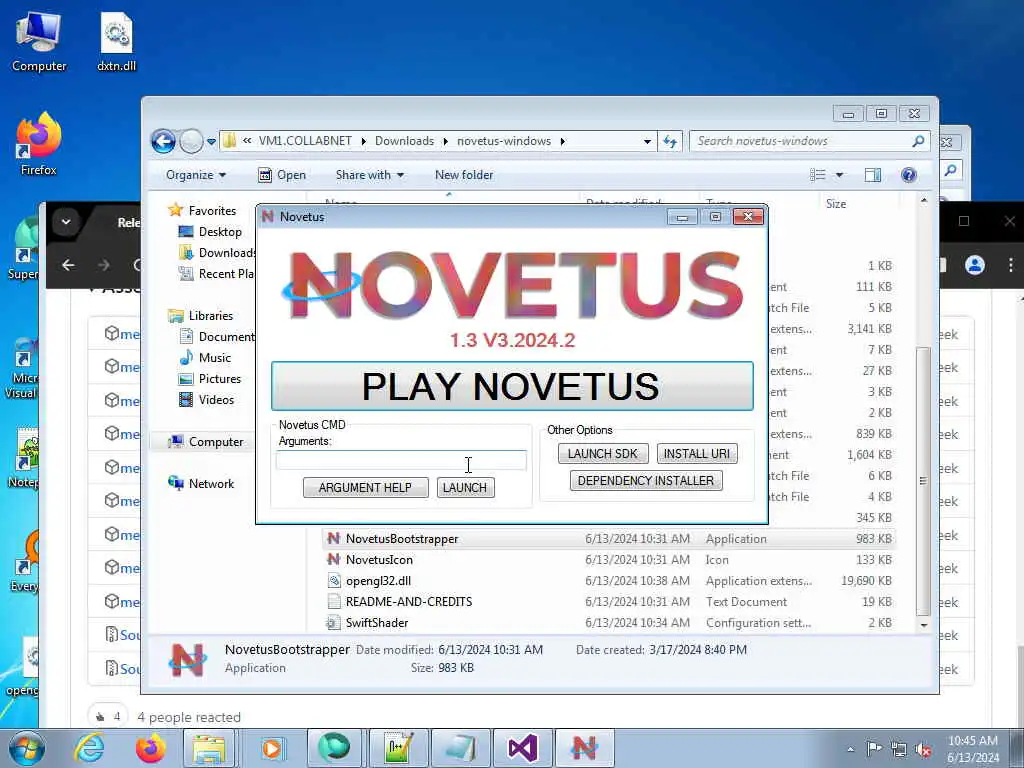Viewport: 1024px width, 768px height.
Task: Select the NovetusBootstrapper file
Action: click(x=402, y=539)
